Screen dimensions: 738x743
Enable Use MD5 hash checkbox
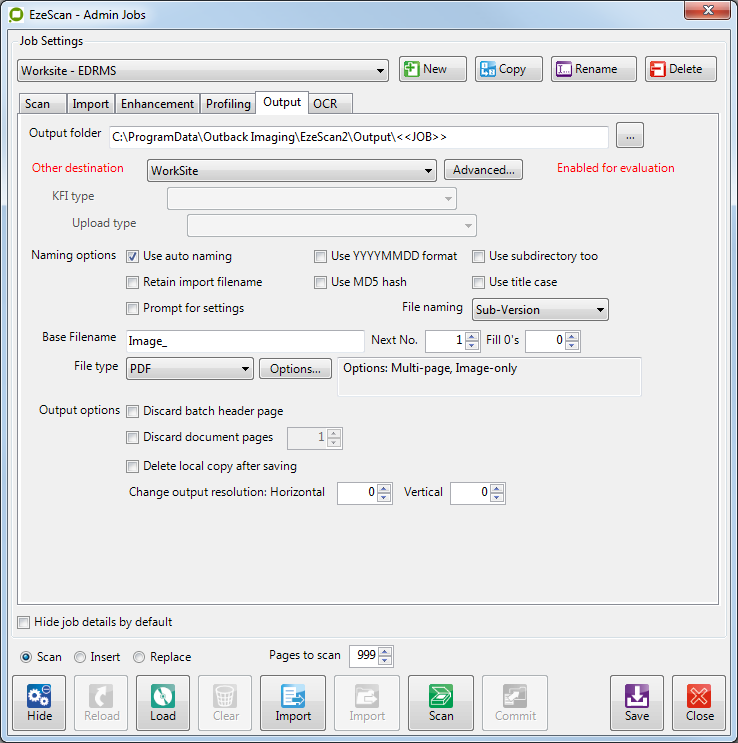point(321,282)
